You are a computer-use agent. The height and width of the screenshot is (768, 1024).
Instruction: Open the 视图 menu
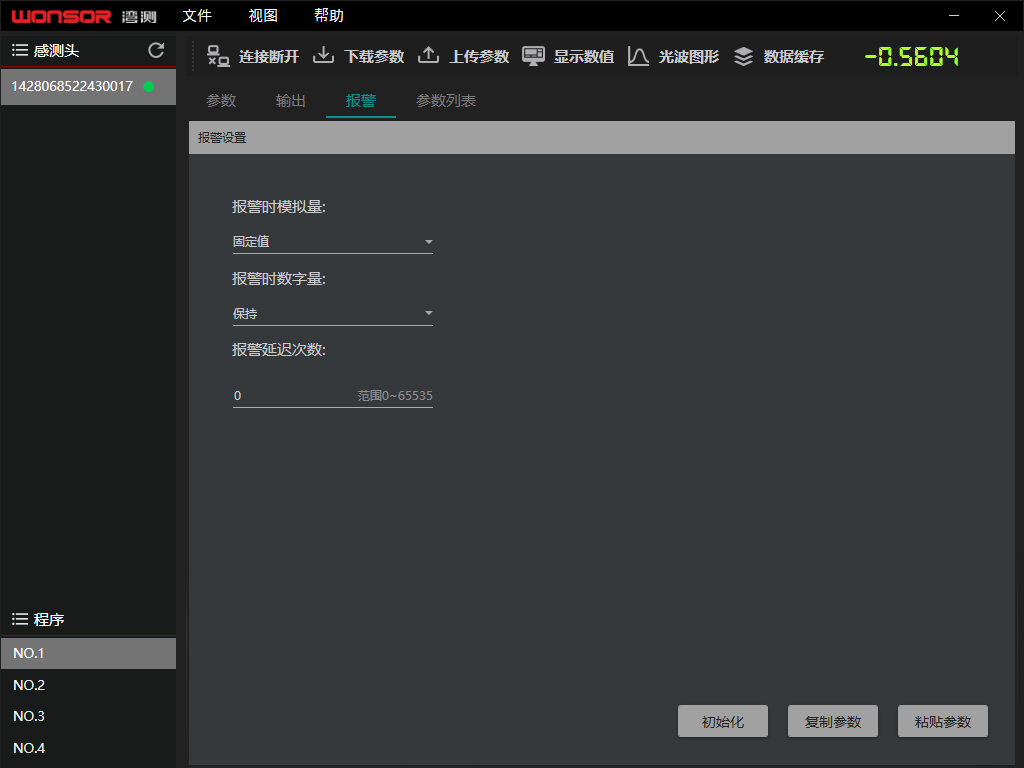tap(263, 16)
